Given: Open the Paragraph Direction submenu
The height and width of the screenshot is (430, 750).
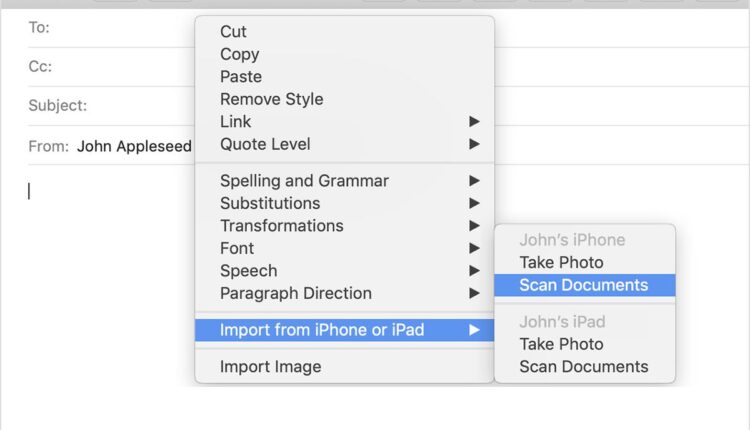Looking at the screenshot, I should tap(295, 293).
